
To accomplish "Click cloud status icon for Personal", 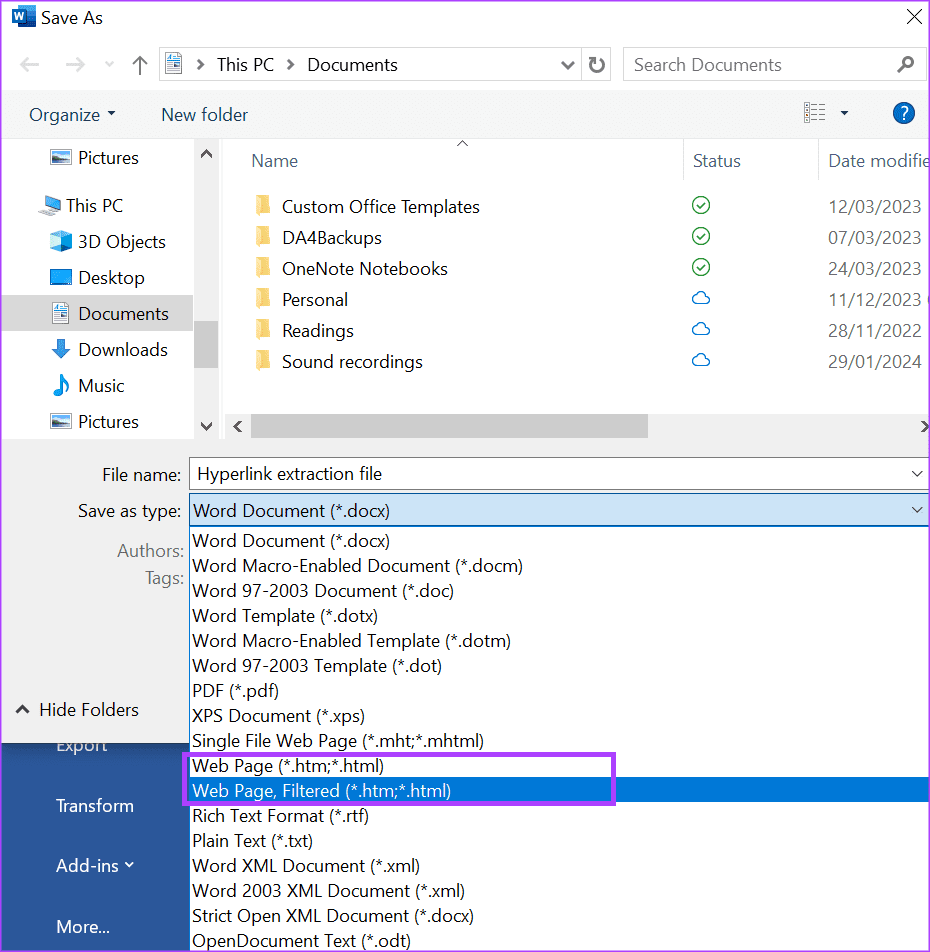I will (x=701, y=298).
